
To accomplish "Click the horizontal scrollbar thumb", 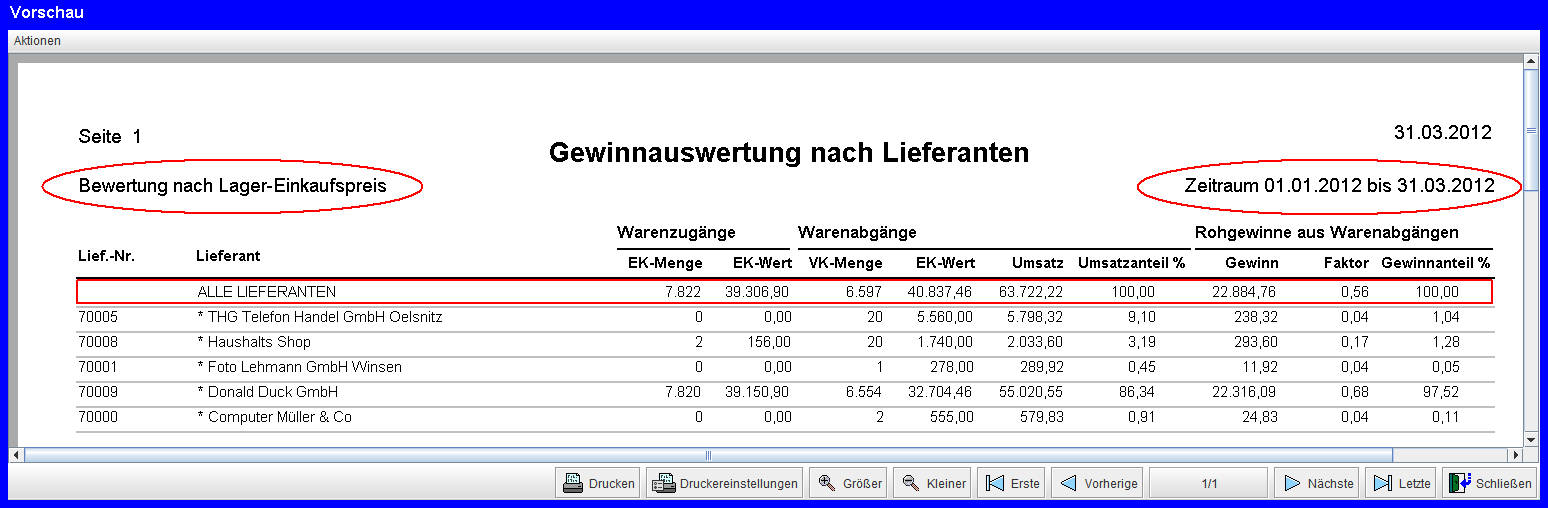I will click(708, 455).
